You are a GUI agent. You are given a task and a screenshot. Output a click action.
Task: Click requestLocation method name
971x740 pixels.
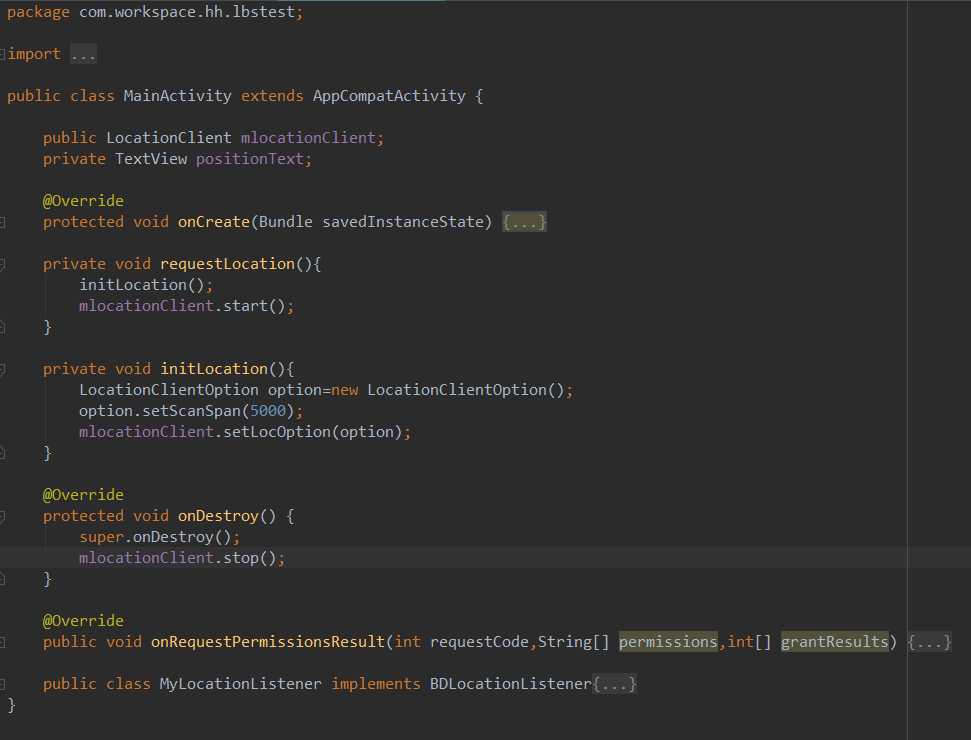[x=227, y=264]
